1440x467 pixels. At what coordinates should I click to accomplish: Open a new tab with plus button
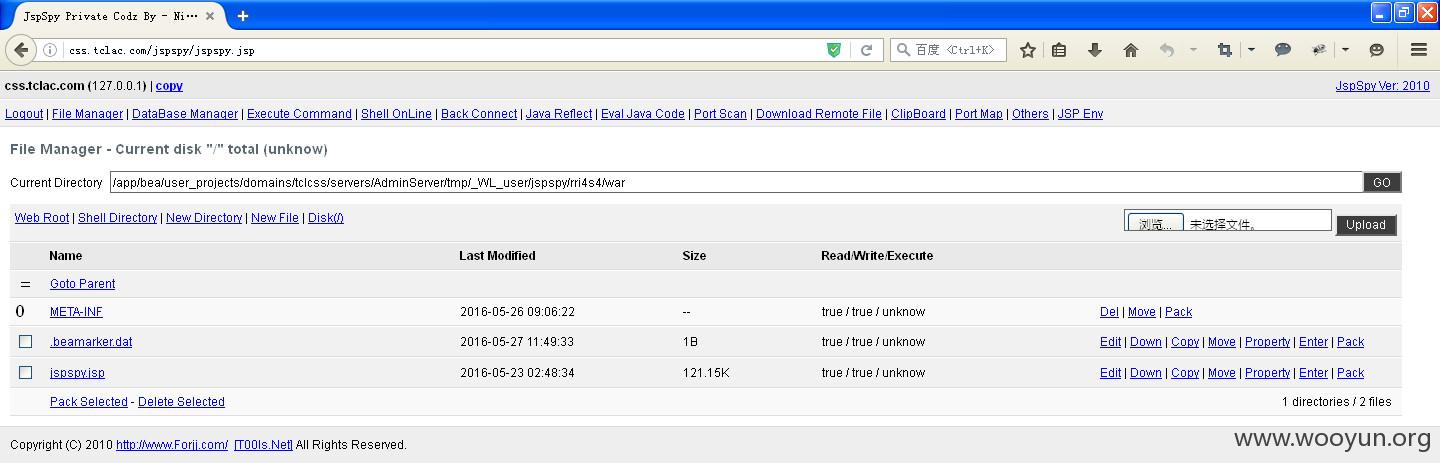[243, 15]
